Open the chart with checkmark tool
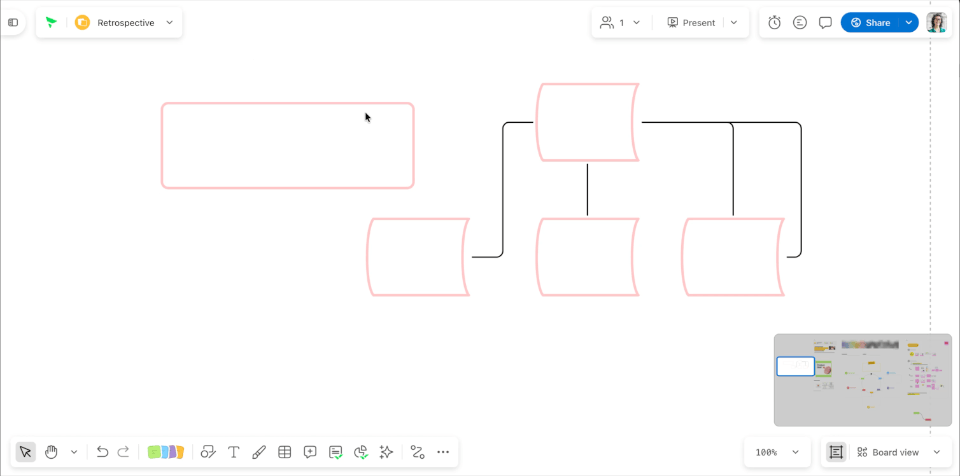 [x=361, y=452]
